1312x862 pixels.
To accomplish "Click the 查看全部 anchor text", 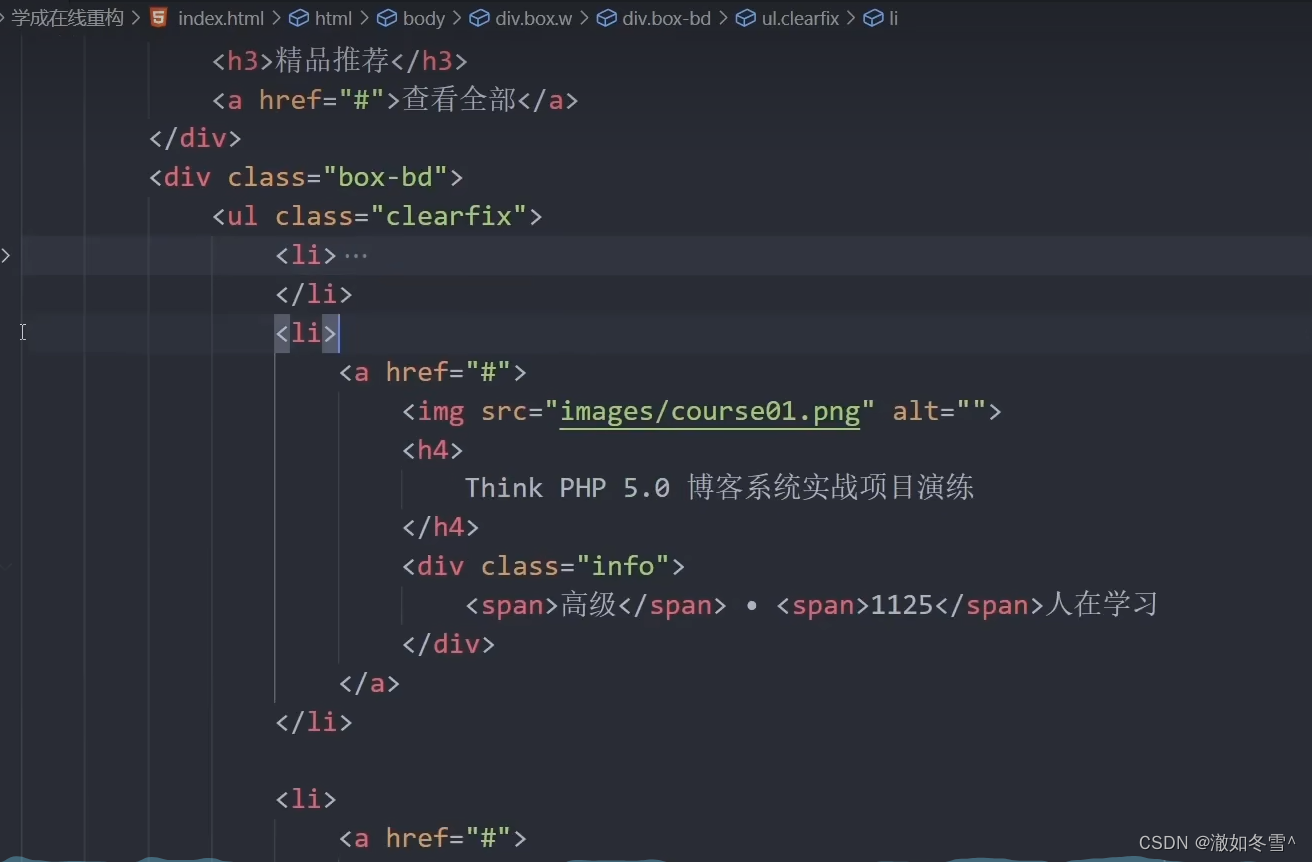I will tap(459, 100).
